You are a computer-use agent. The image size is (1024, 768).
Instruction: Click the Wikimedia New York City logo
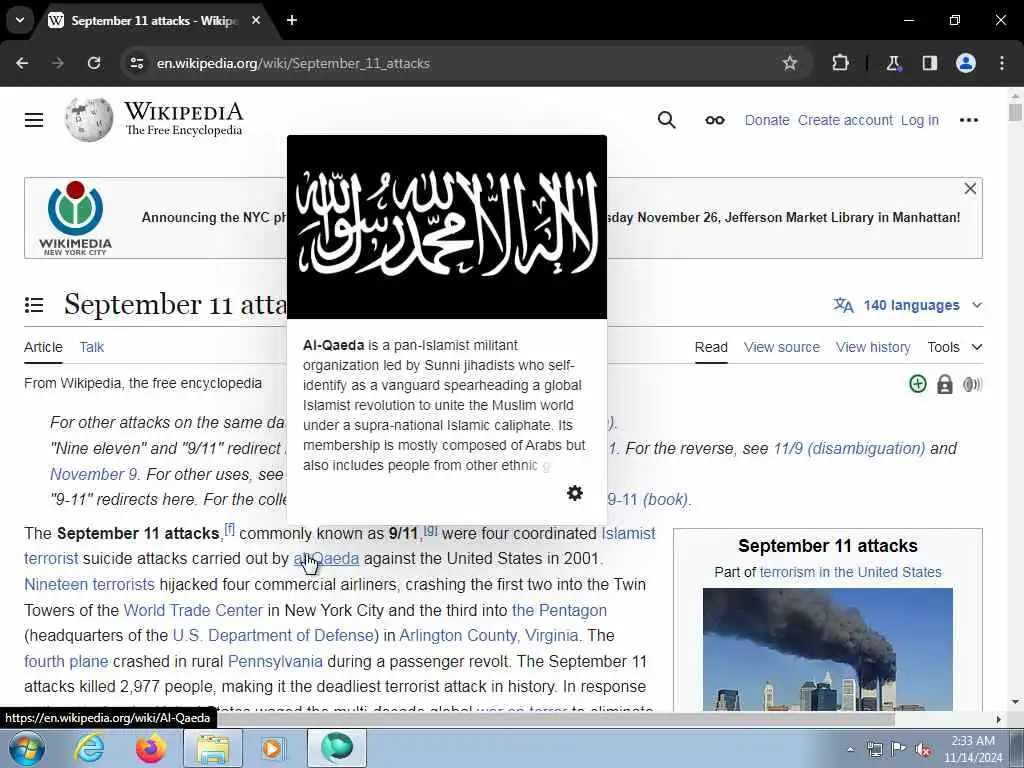(75, 218)
